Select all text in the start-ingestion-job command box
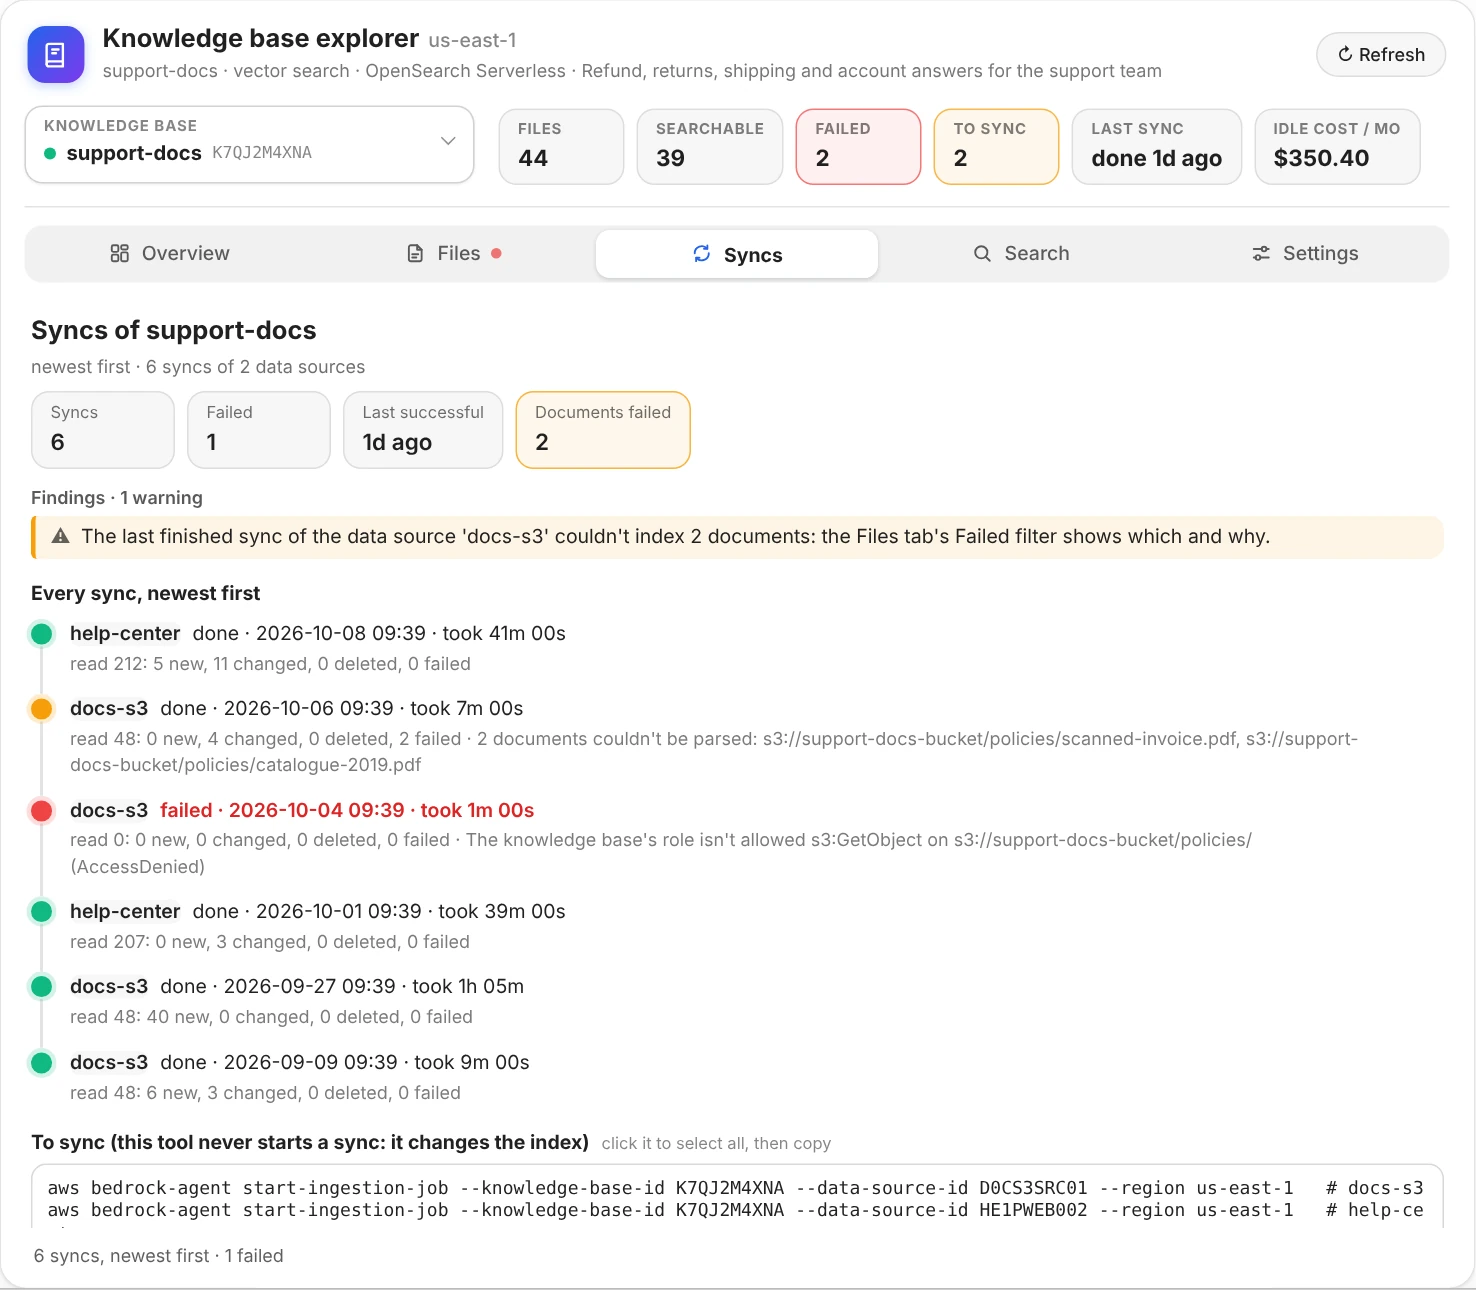Screen dimensions: 1476x1290 coord(737,1196)
